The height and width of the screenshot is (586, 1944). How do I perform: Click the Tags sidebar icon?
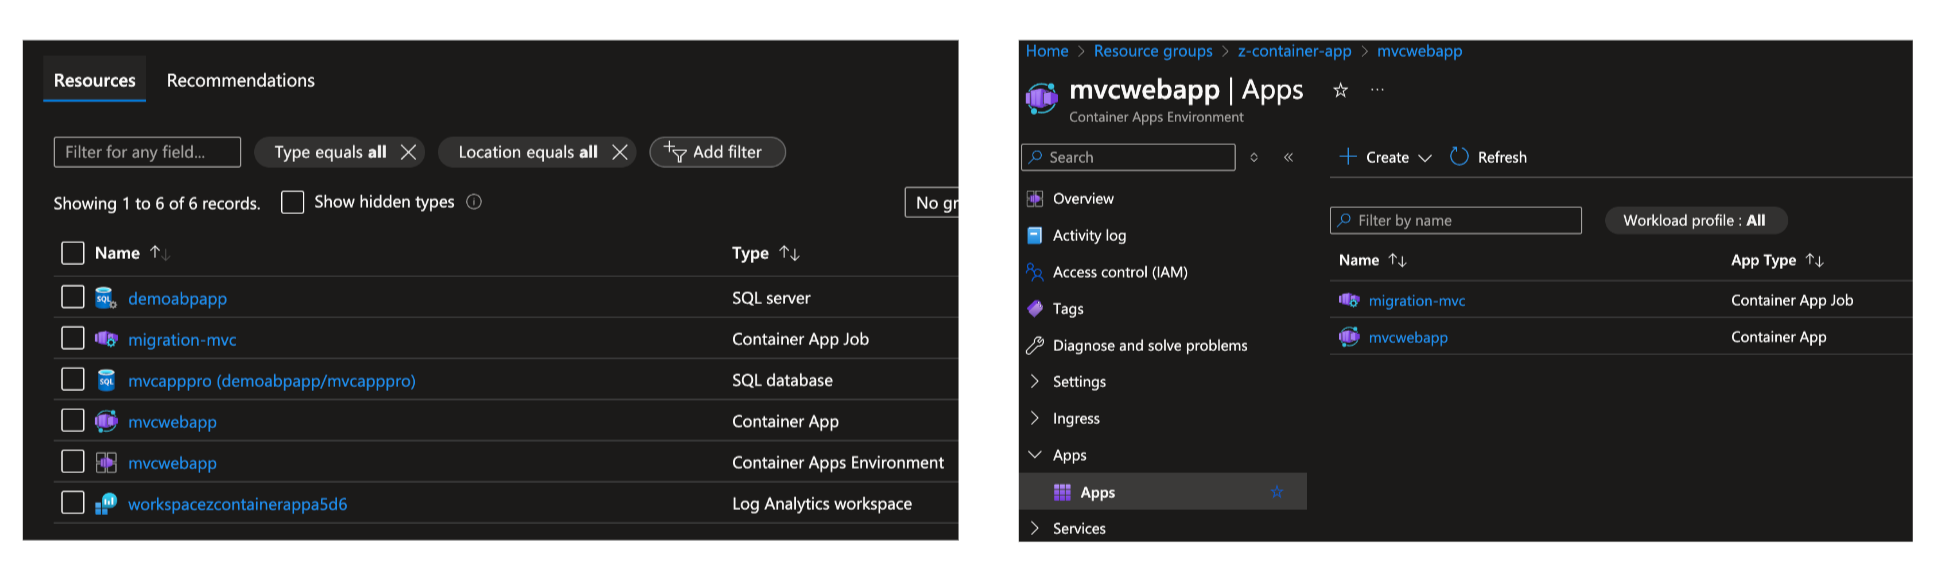tap(1035, 309)
